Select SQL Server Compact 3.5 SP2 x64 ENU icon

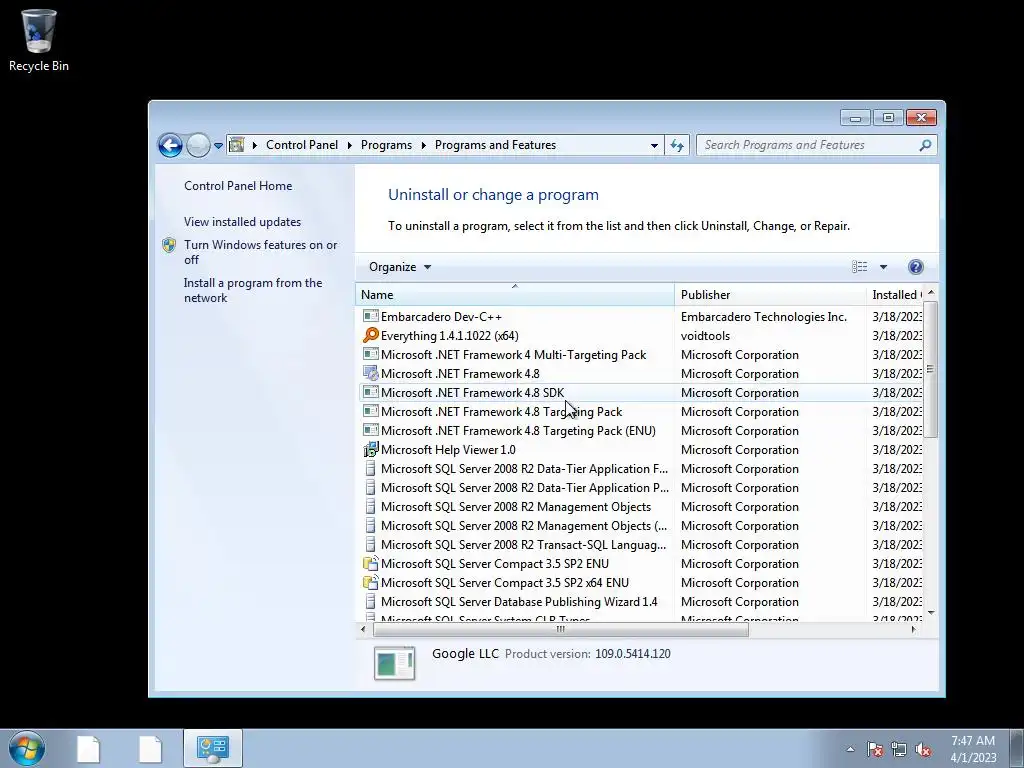coord(370,583)
